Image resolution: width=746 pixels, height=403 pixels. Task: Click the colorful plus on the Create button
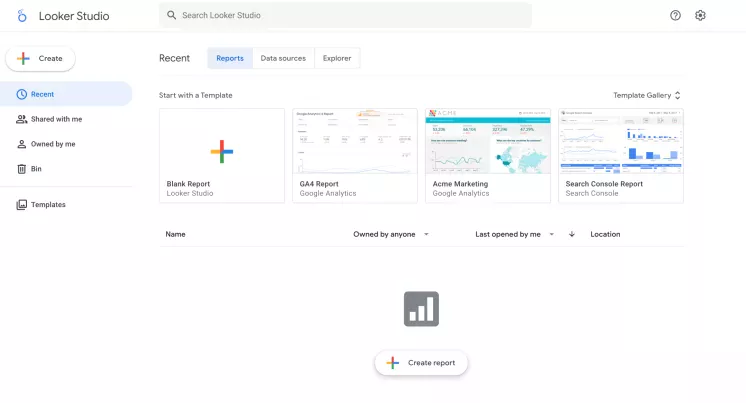23,59
